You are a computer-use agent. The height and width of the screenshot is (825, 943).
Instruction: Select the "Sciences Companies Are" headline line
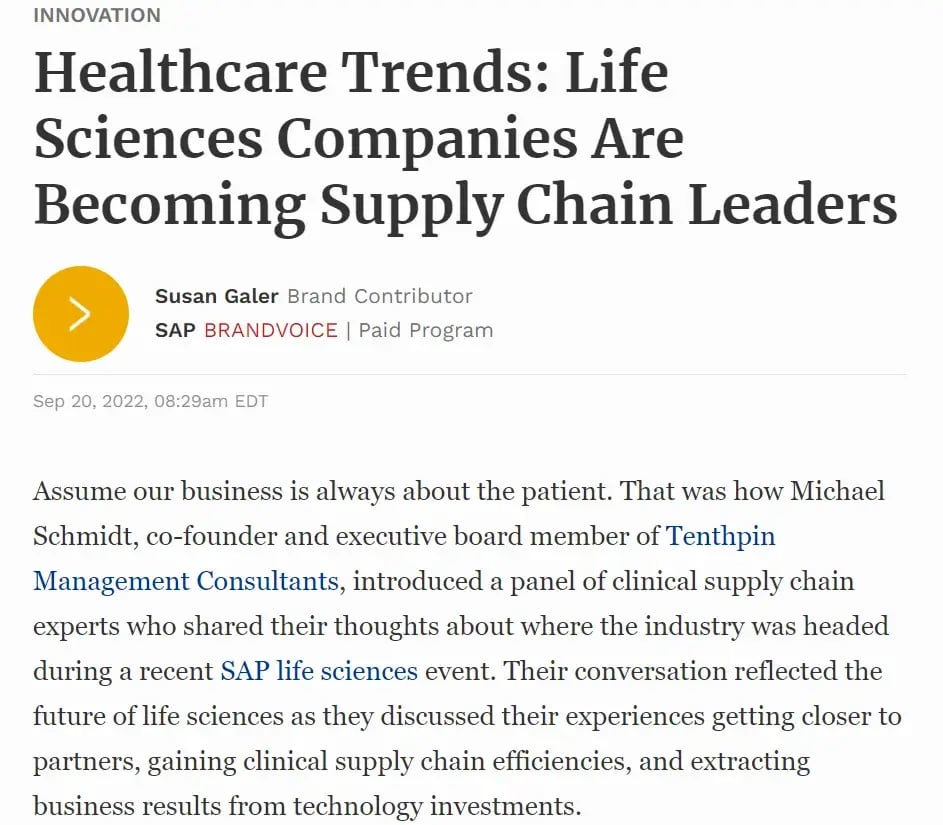tap(359, 138)
